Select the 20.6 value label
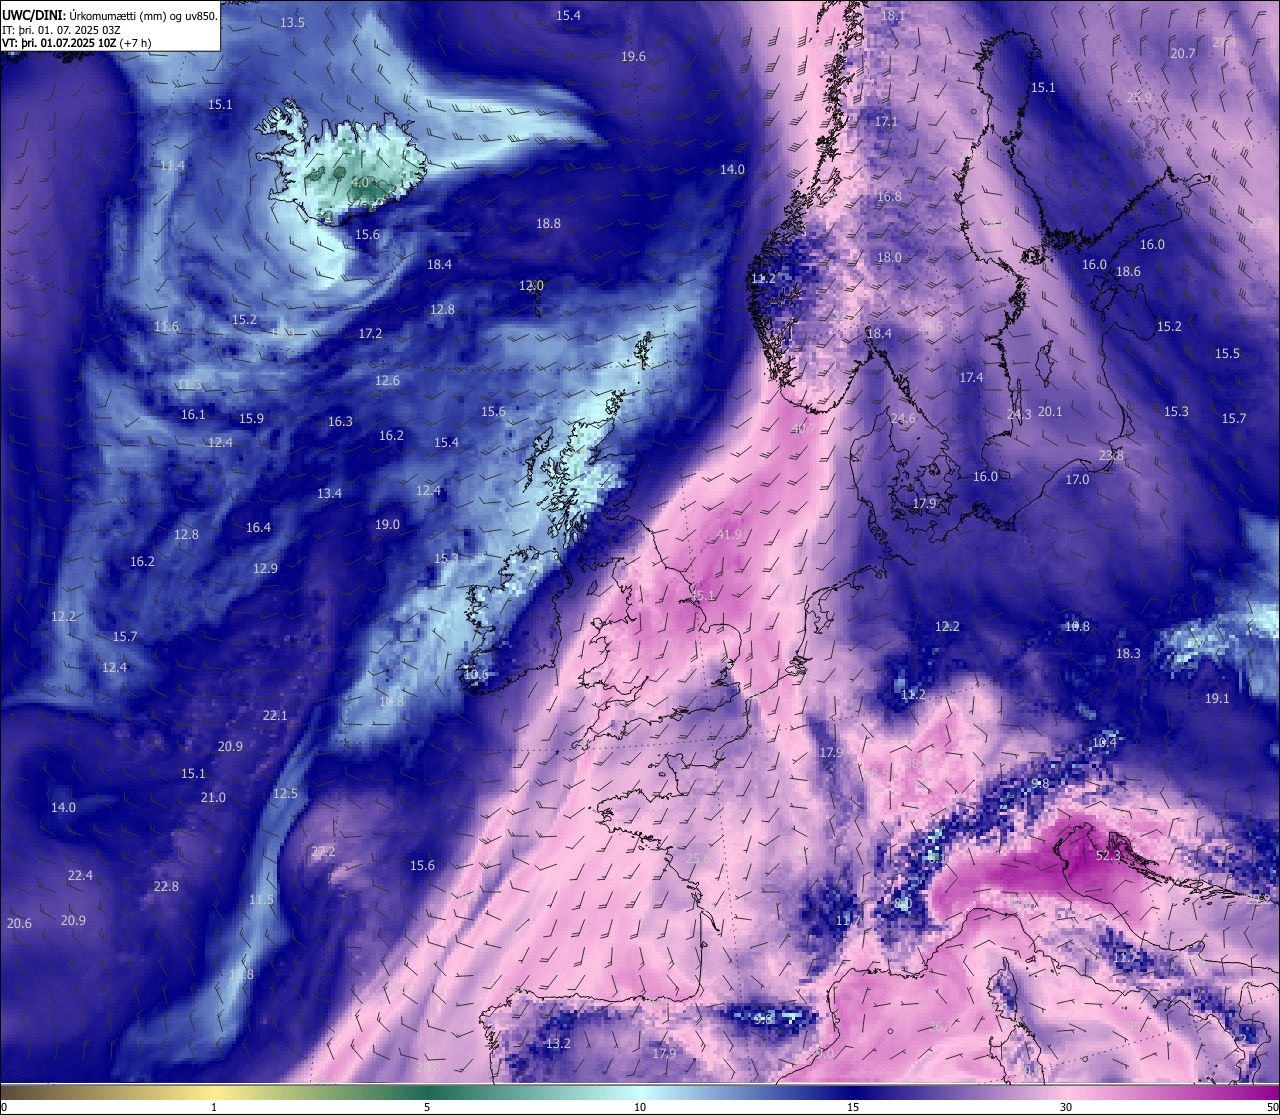Image resolution: width=1280 pixels, height=1115 pixels. (20, 924)
